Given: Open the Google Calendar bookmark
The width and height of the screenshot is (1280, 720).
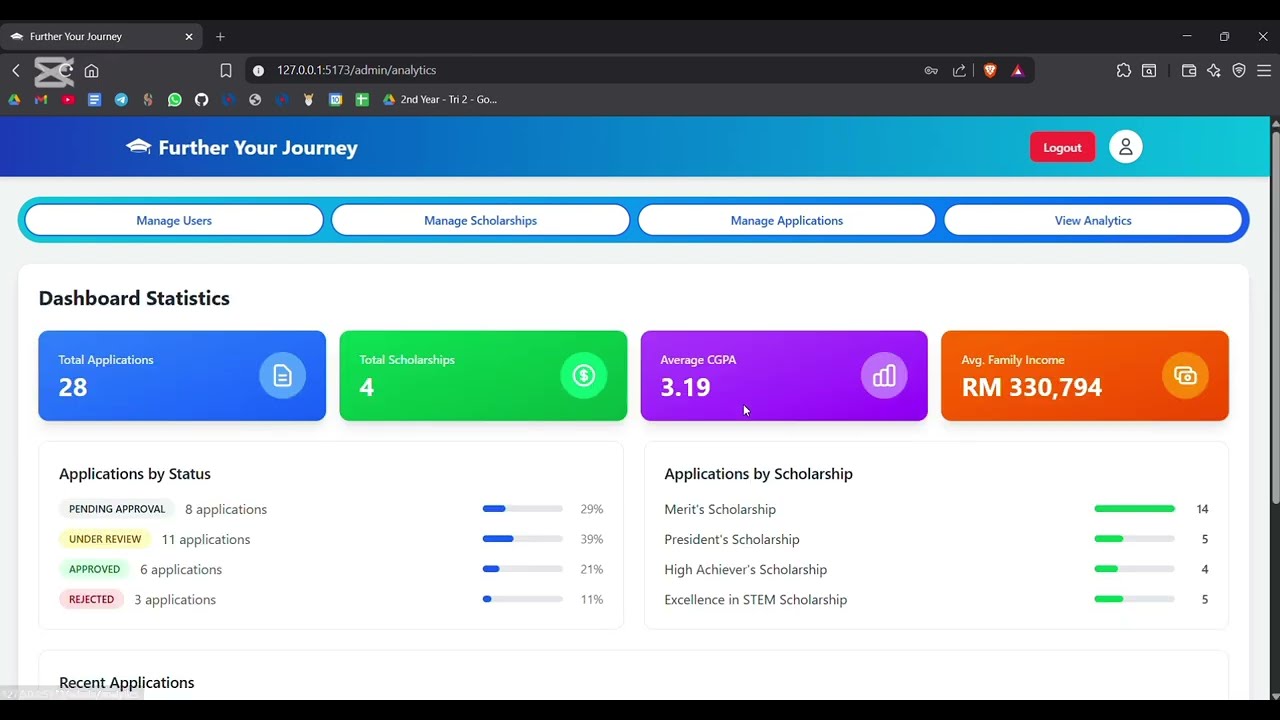Looking at the screenshot, I should click(336, 99).
